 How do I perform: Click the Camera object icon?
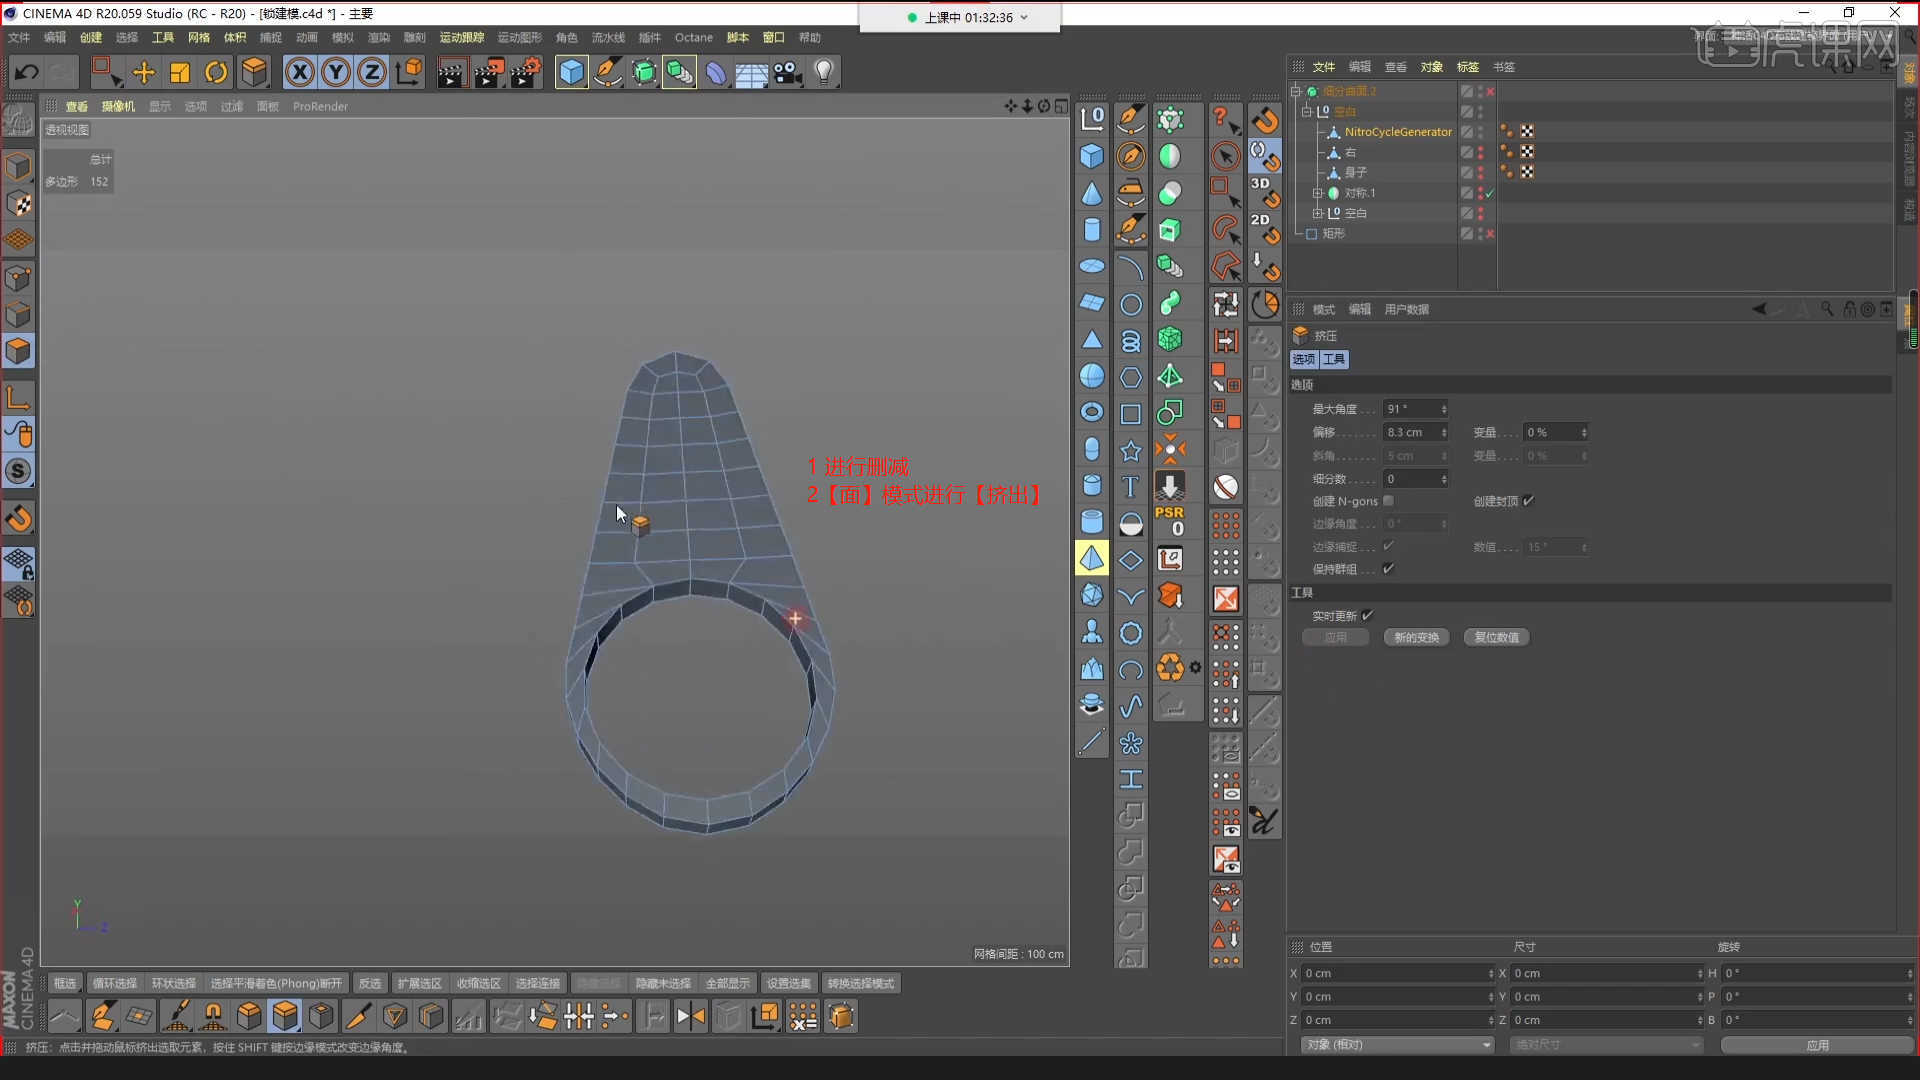point(788,72)
